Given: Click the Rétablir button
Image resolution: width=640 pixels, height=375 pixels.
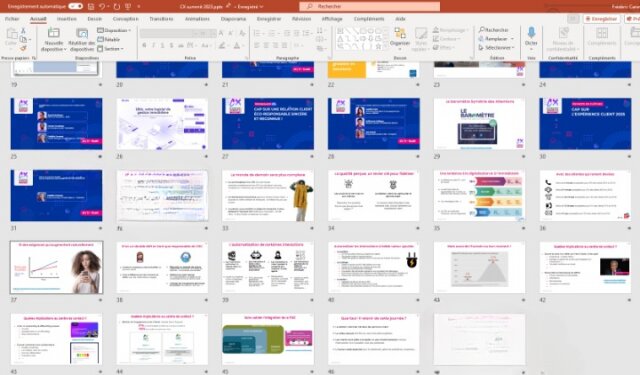Looking at the screenshot, I should [109, 40].
